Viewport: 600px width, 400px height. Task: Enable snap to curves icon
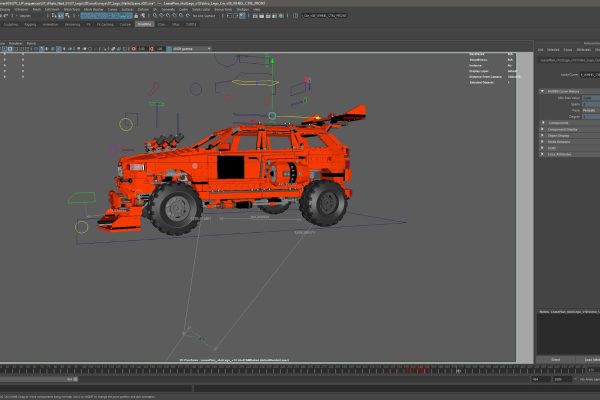pyautogui.click(x=161, y=16)
